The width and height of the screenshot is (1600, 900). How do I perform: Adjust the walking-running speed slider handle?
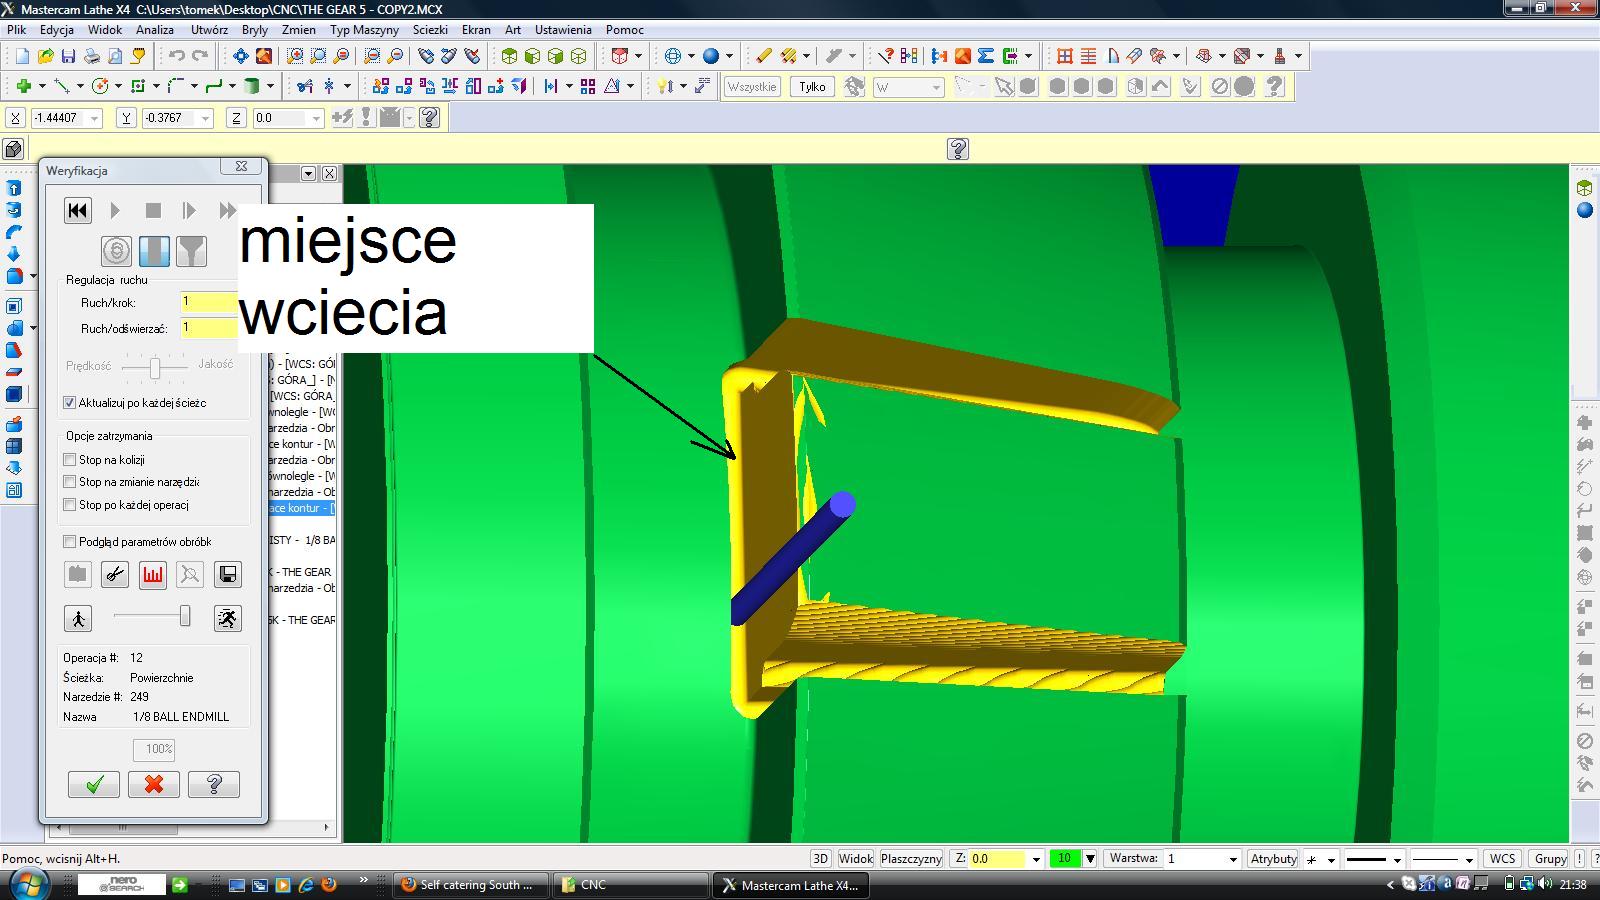(x=185, y=617)
